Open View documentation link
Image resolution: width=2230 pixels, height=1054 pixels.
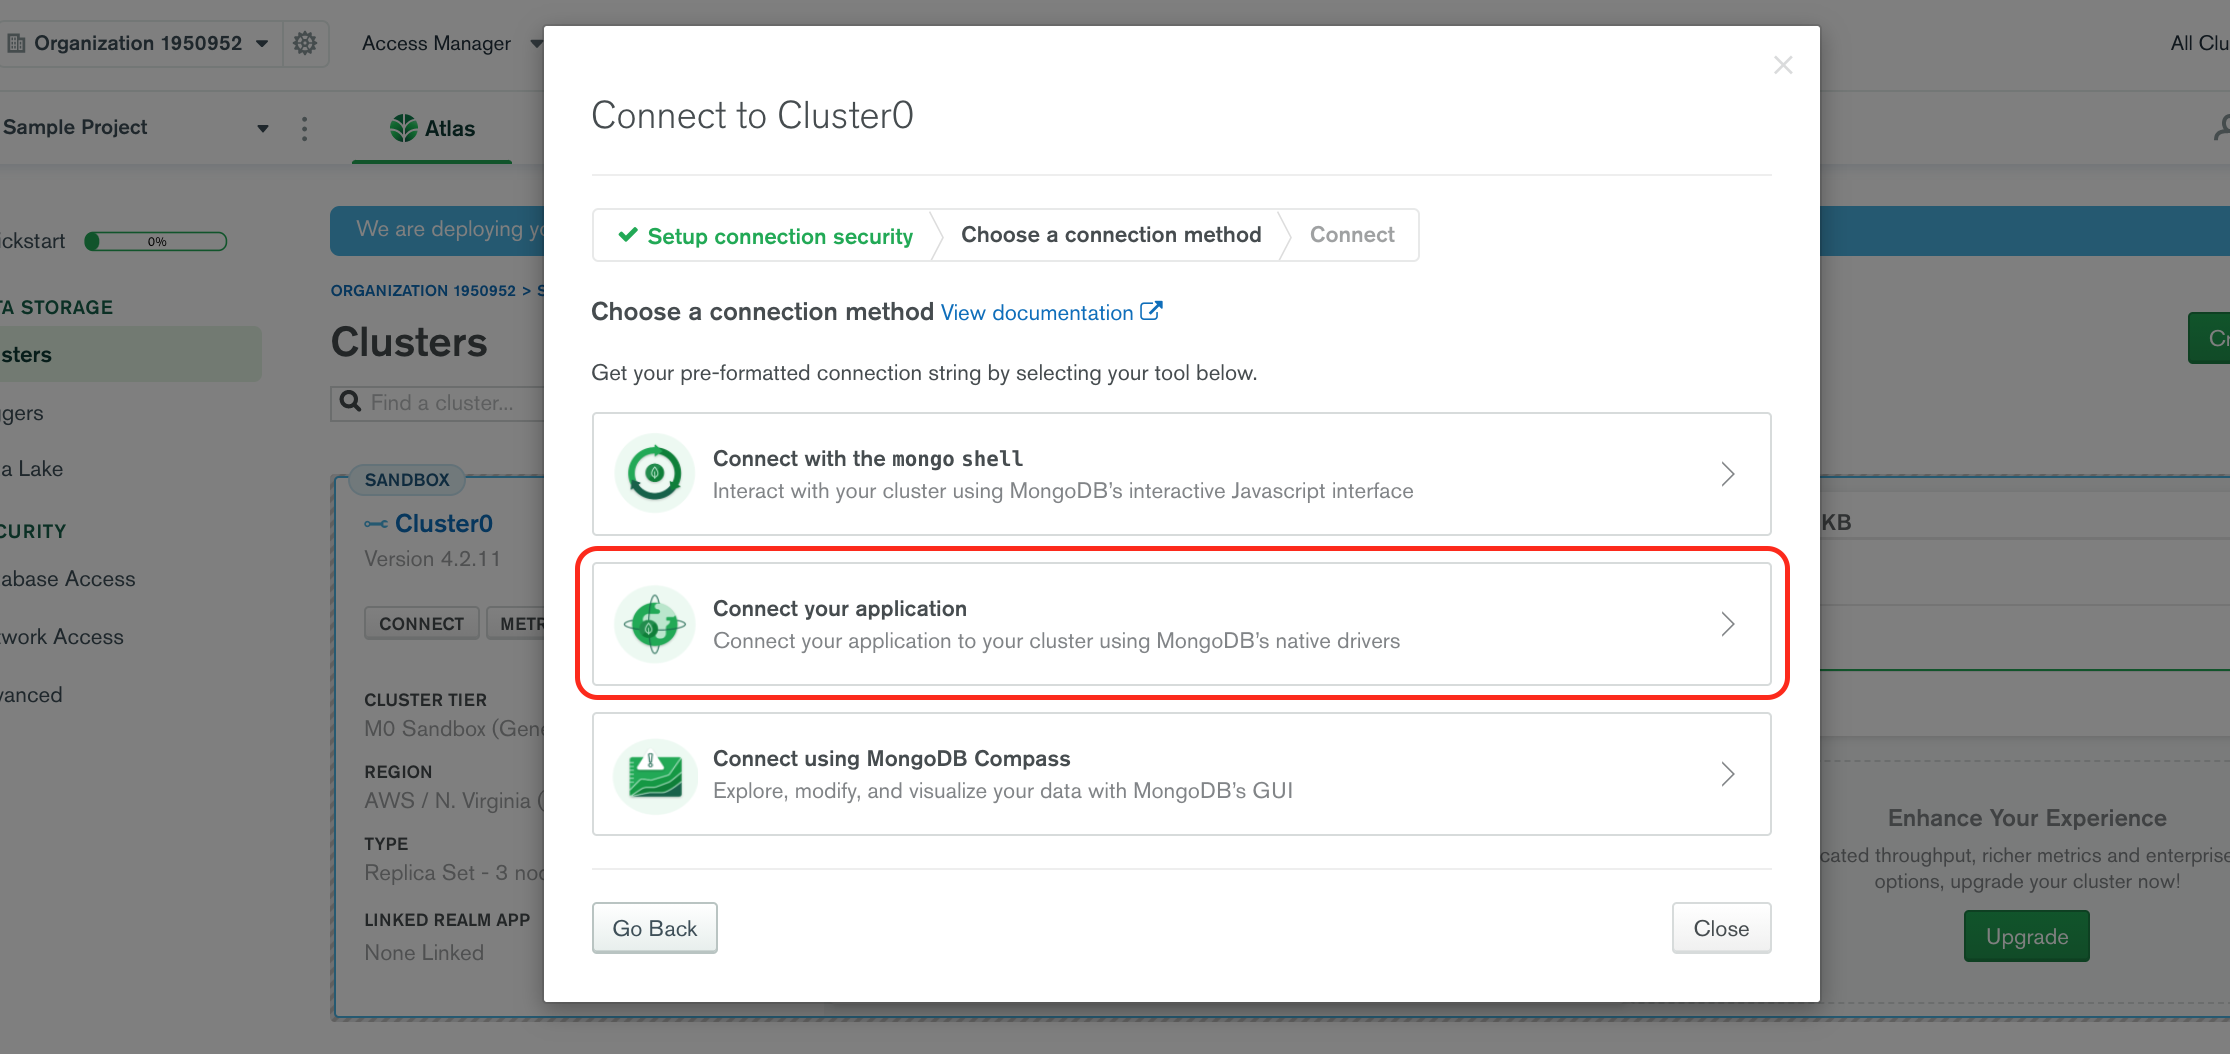pos(1037,313)
